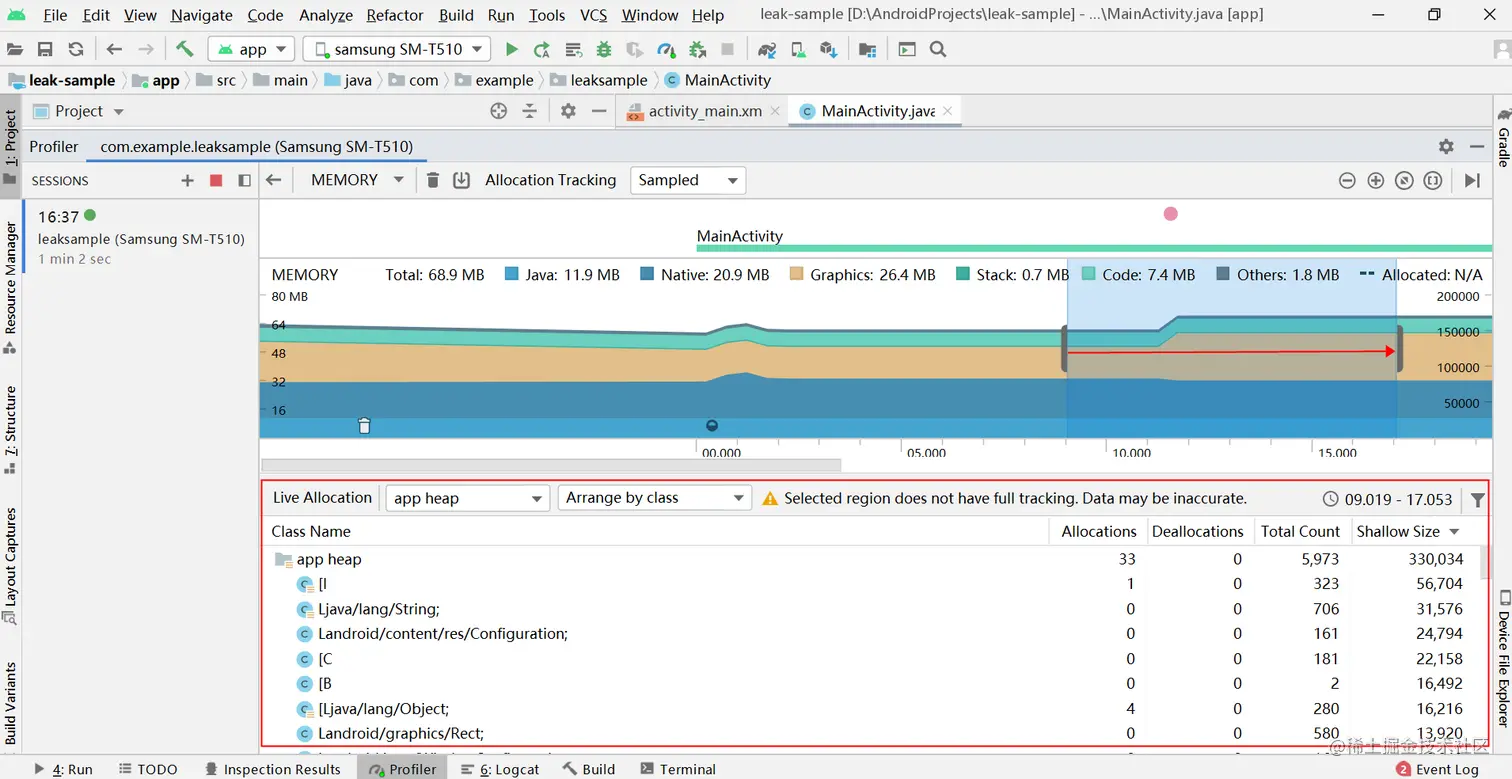Search everywhere with magnifier icon
1512x779 pixels.
pos(938,49)
